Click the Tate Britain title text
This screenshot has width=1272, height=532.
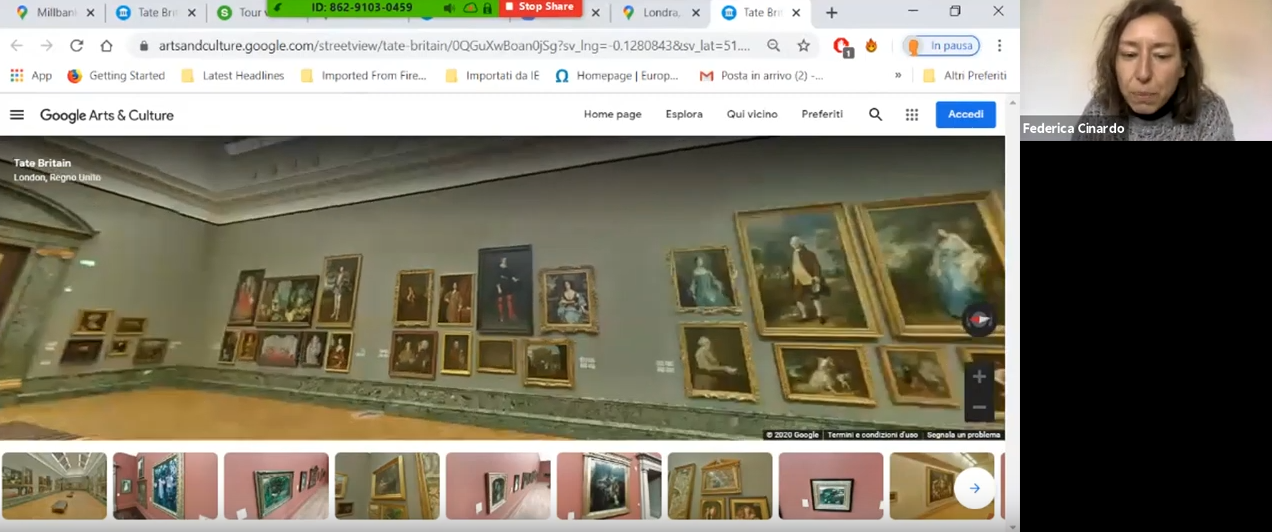pyautogui.click(x=42, y=163)
